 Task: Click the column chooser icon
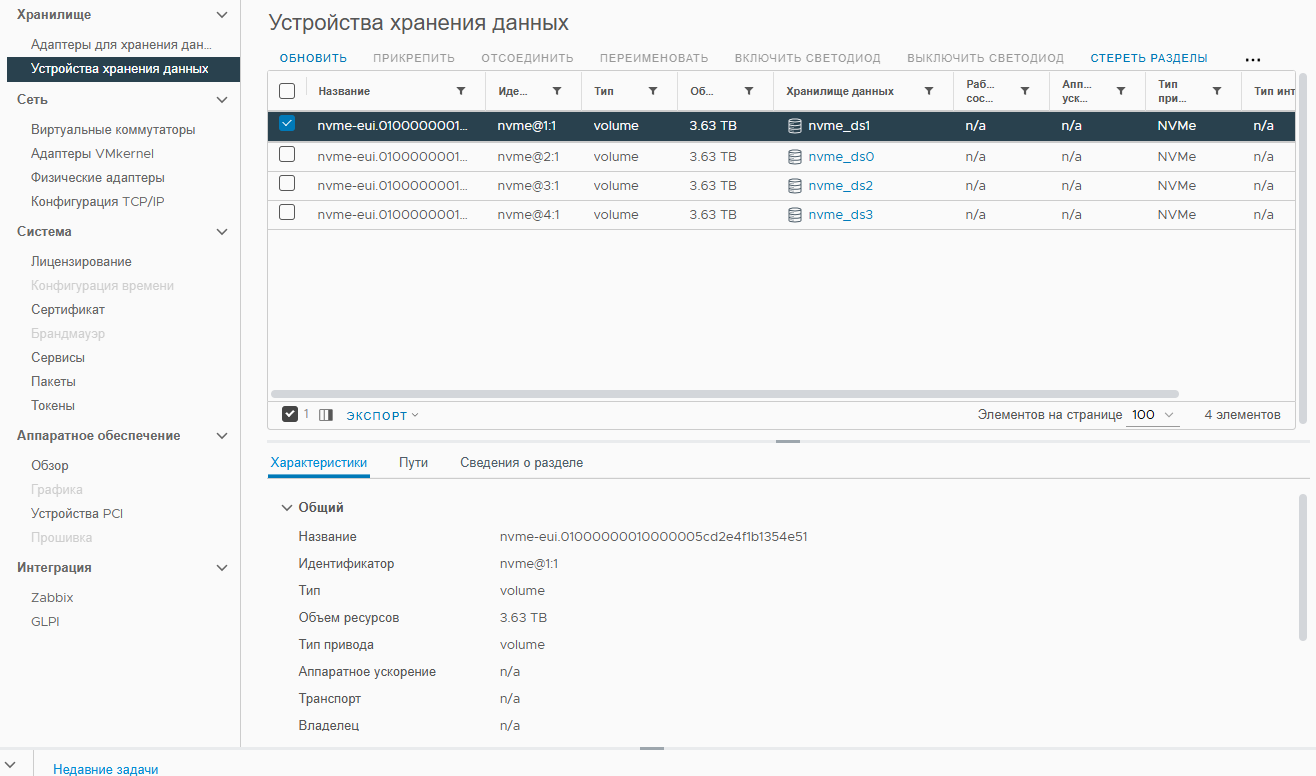pyautogui.click(x=325, y=415)
